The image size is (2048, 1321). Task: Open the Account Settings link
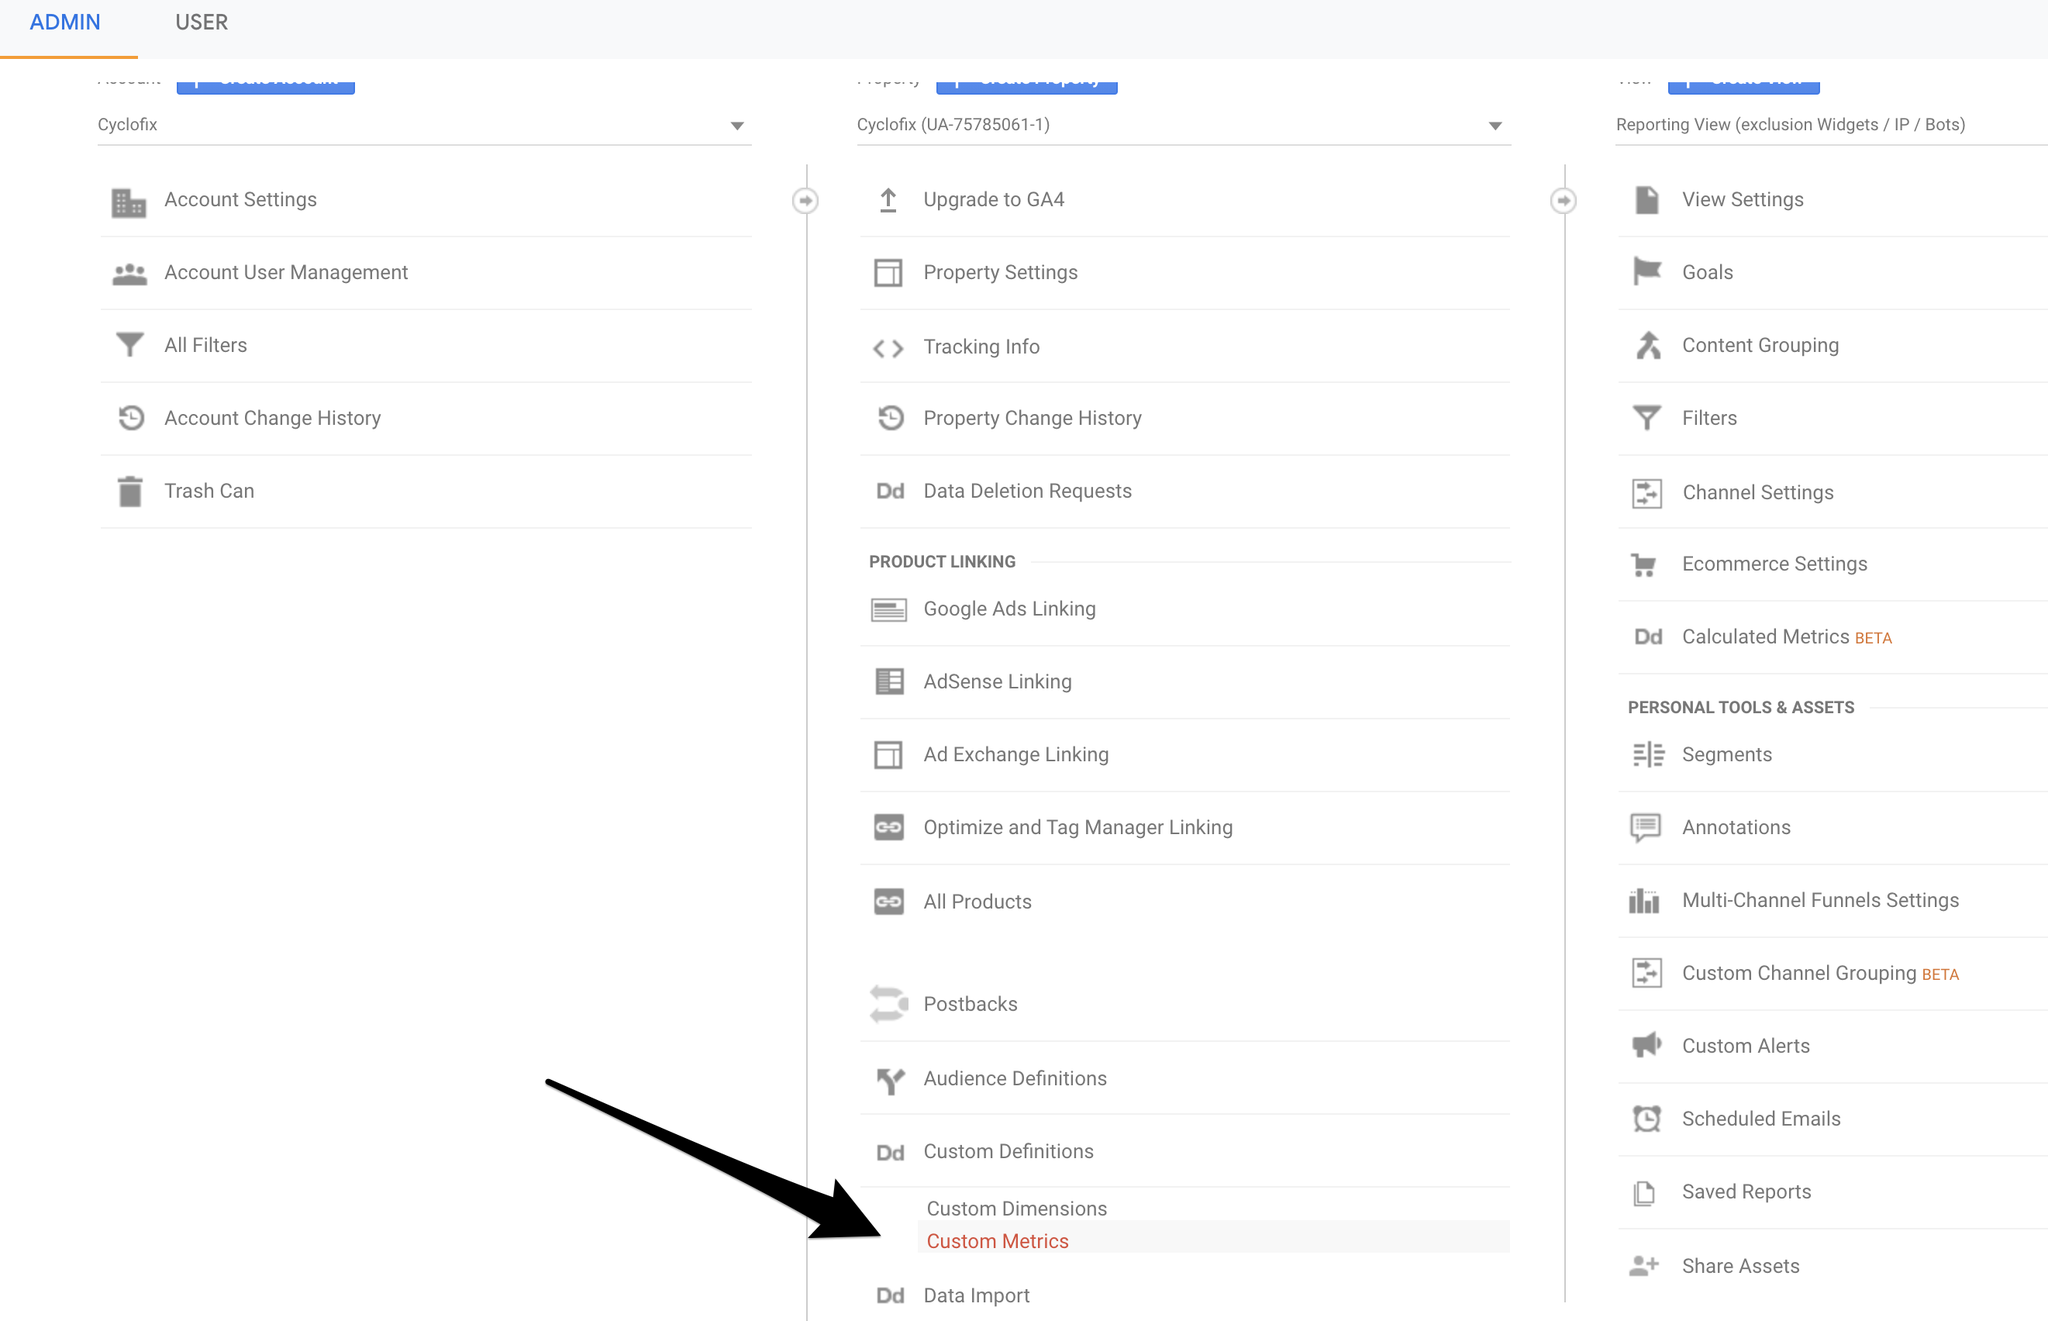[240, 199]
